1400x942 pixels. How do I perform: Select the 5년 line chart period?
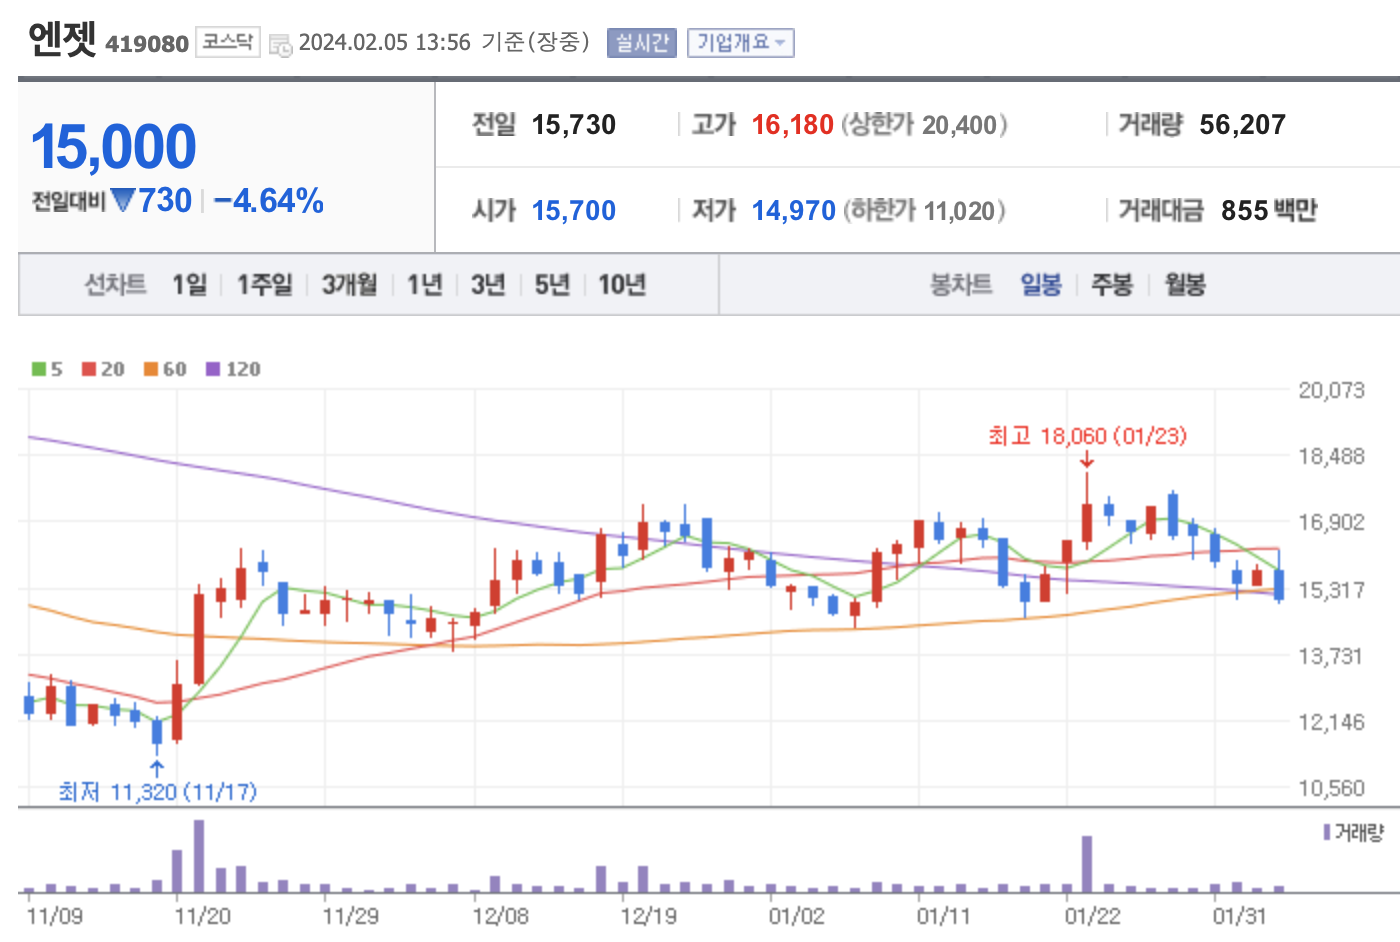pos(552,285)
